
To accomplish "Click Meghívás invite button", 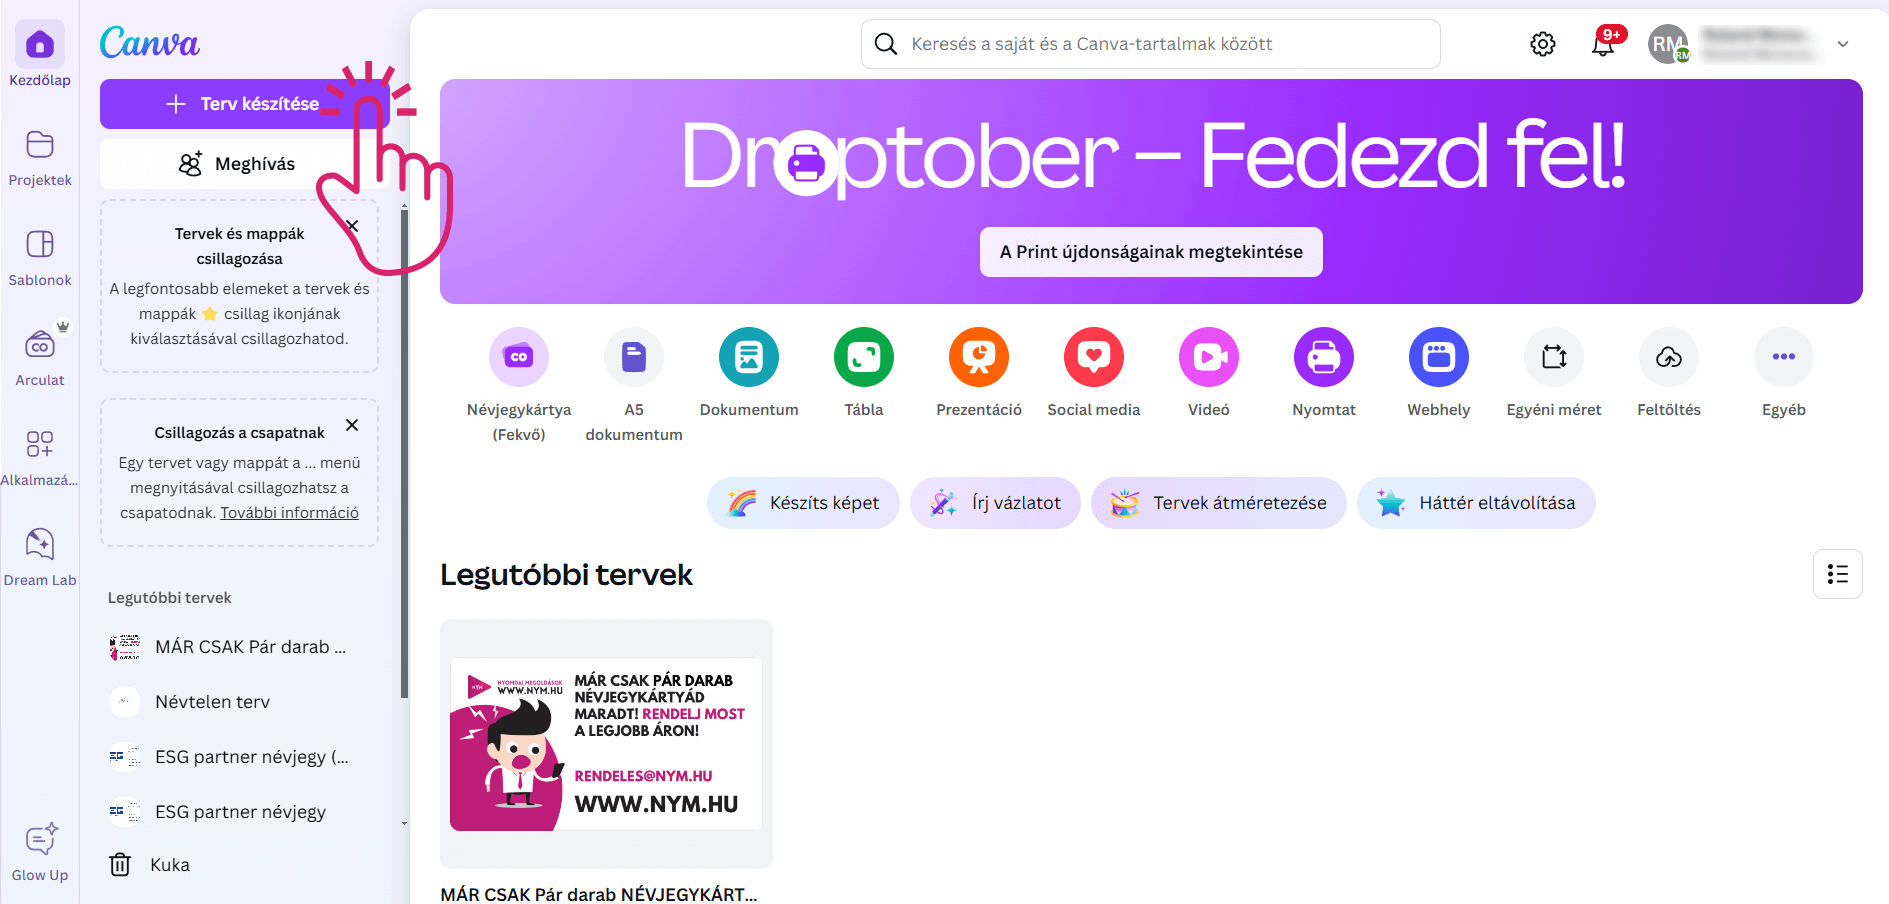I will point(244,164).
